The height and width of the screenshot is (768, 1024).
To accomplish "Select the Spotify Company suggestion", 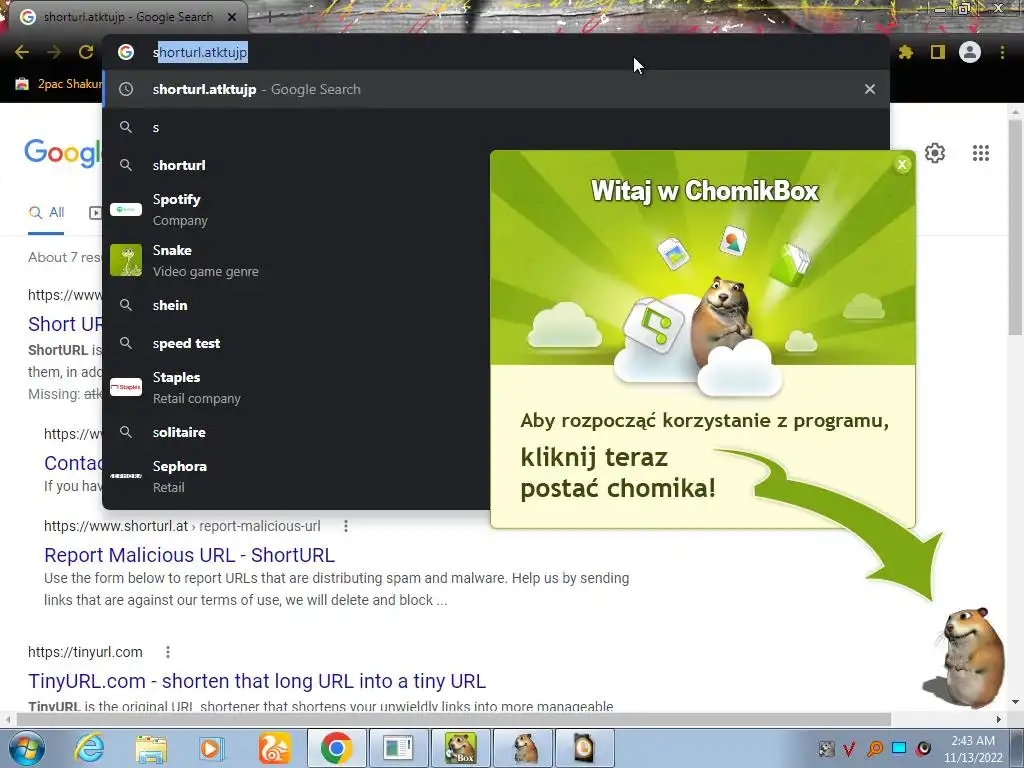I will point(295,210).
